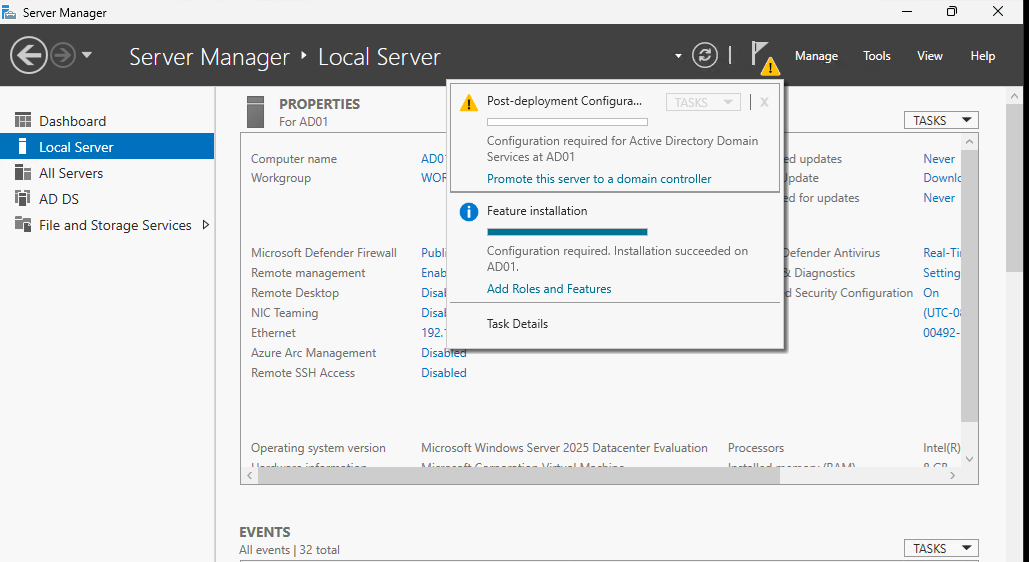Expand File and Storage Services arrow
This screenshot has width=1029, height=562.
206,225
